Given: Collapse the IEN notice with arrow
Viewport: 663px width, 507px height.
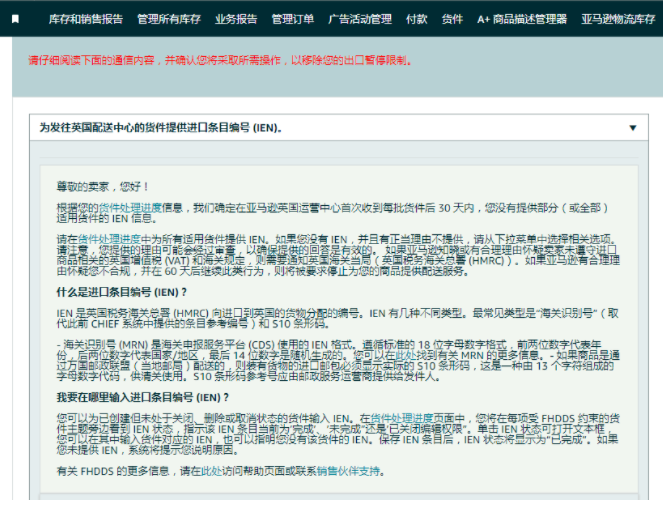Looking at the screenshot, I should tap(633, 128).
